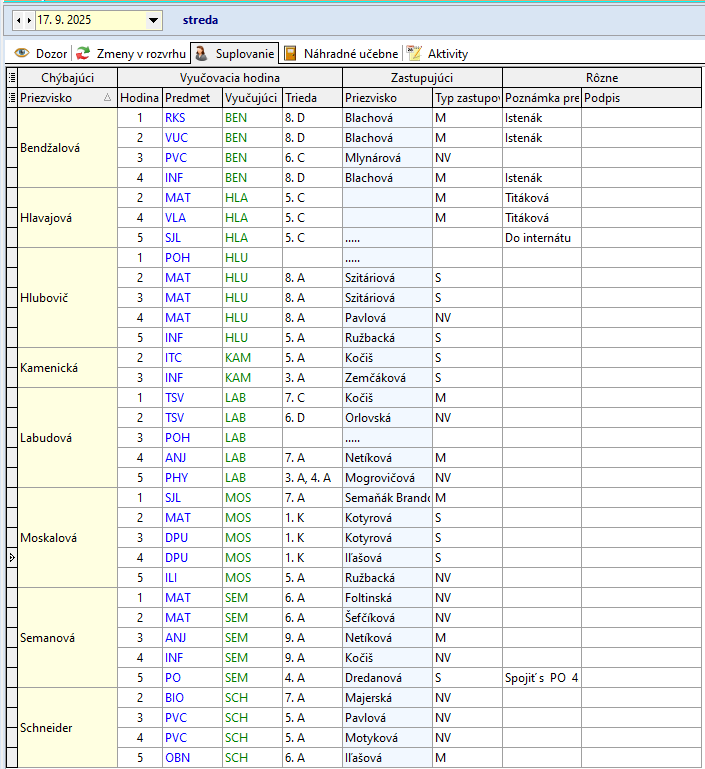Open the Aktivity tab
The image size is (705, 769).
click(437, 53)
